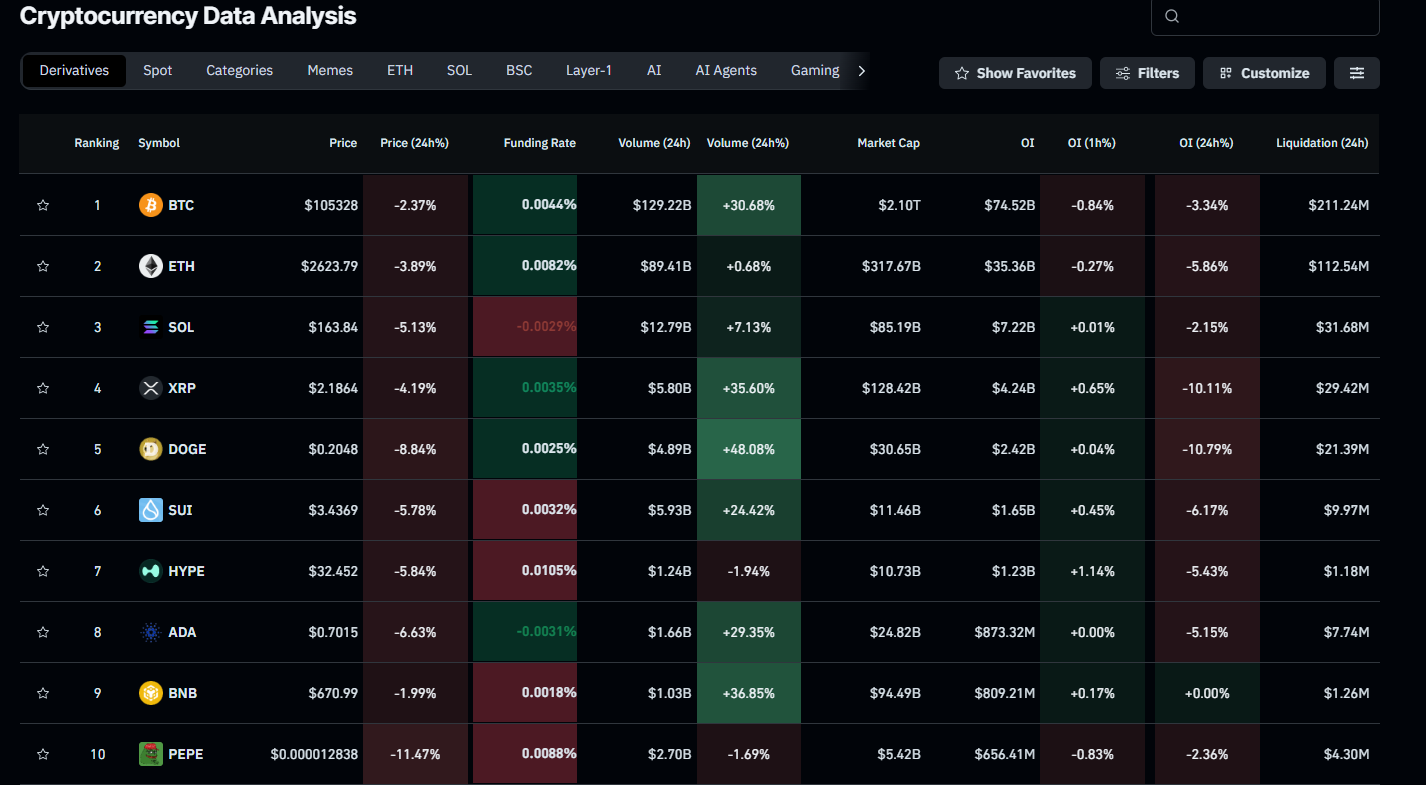The image size is (1426, 785).
Task: Click the Show Favorites button
Action: pos(1015,73)
